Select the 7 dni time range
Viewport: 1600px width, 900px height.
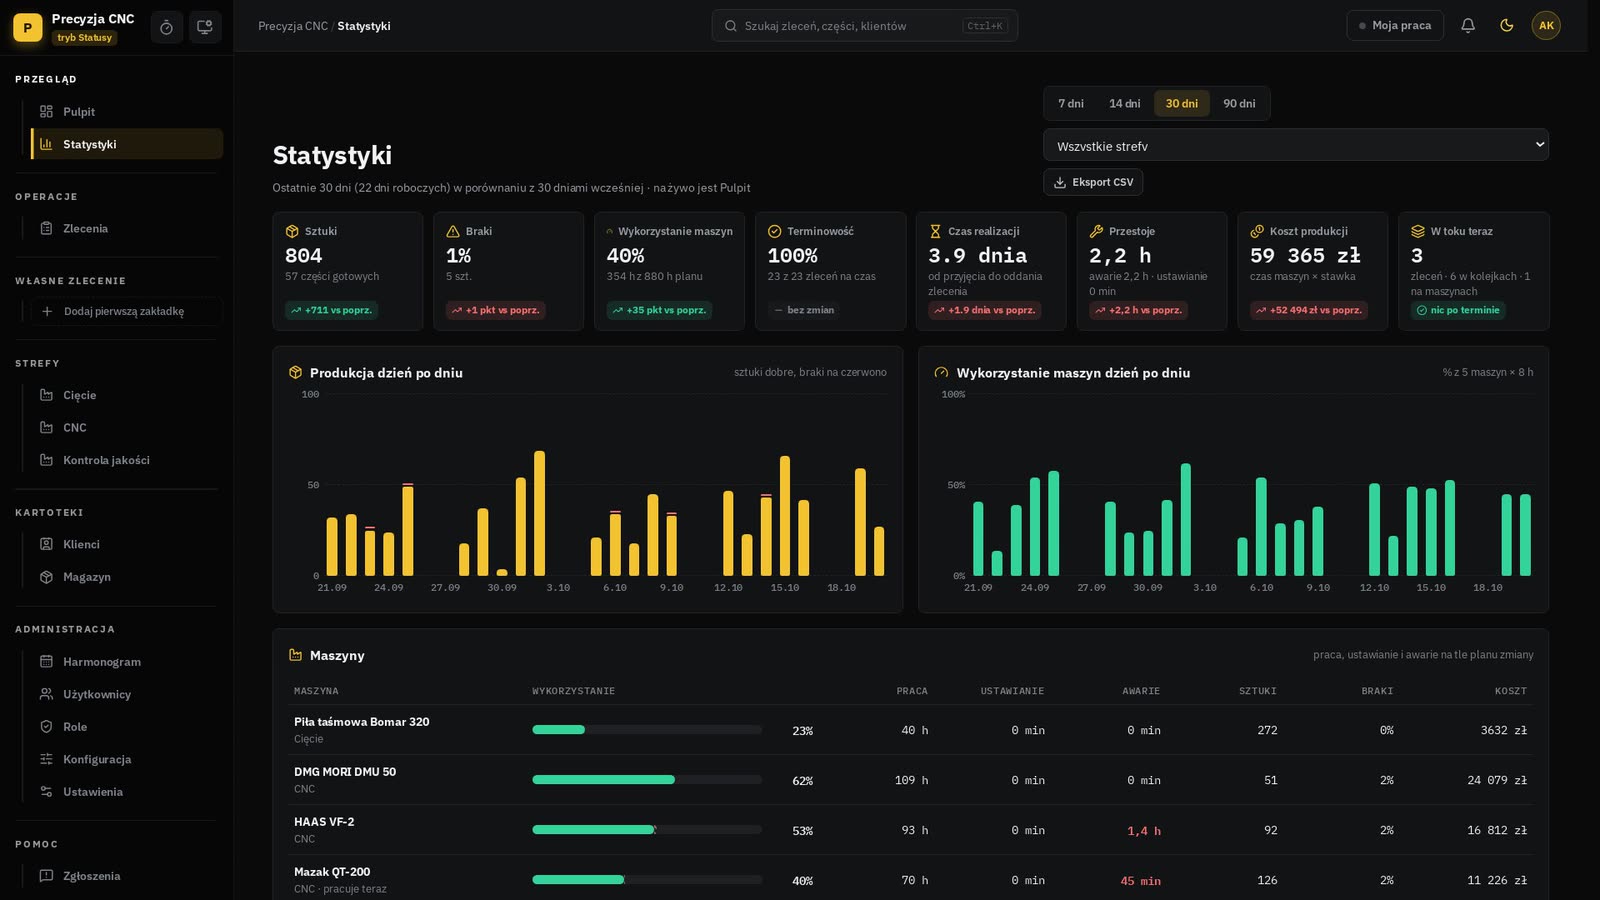[1071, 104]
